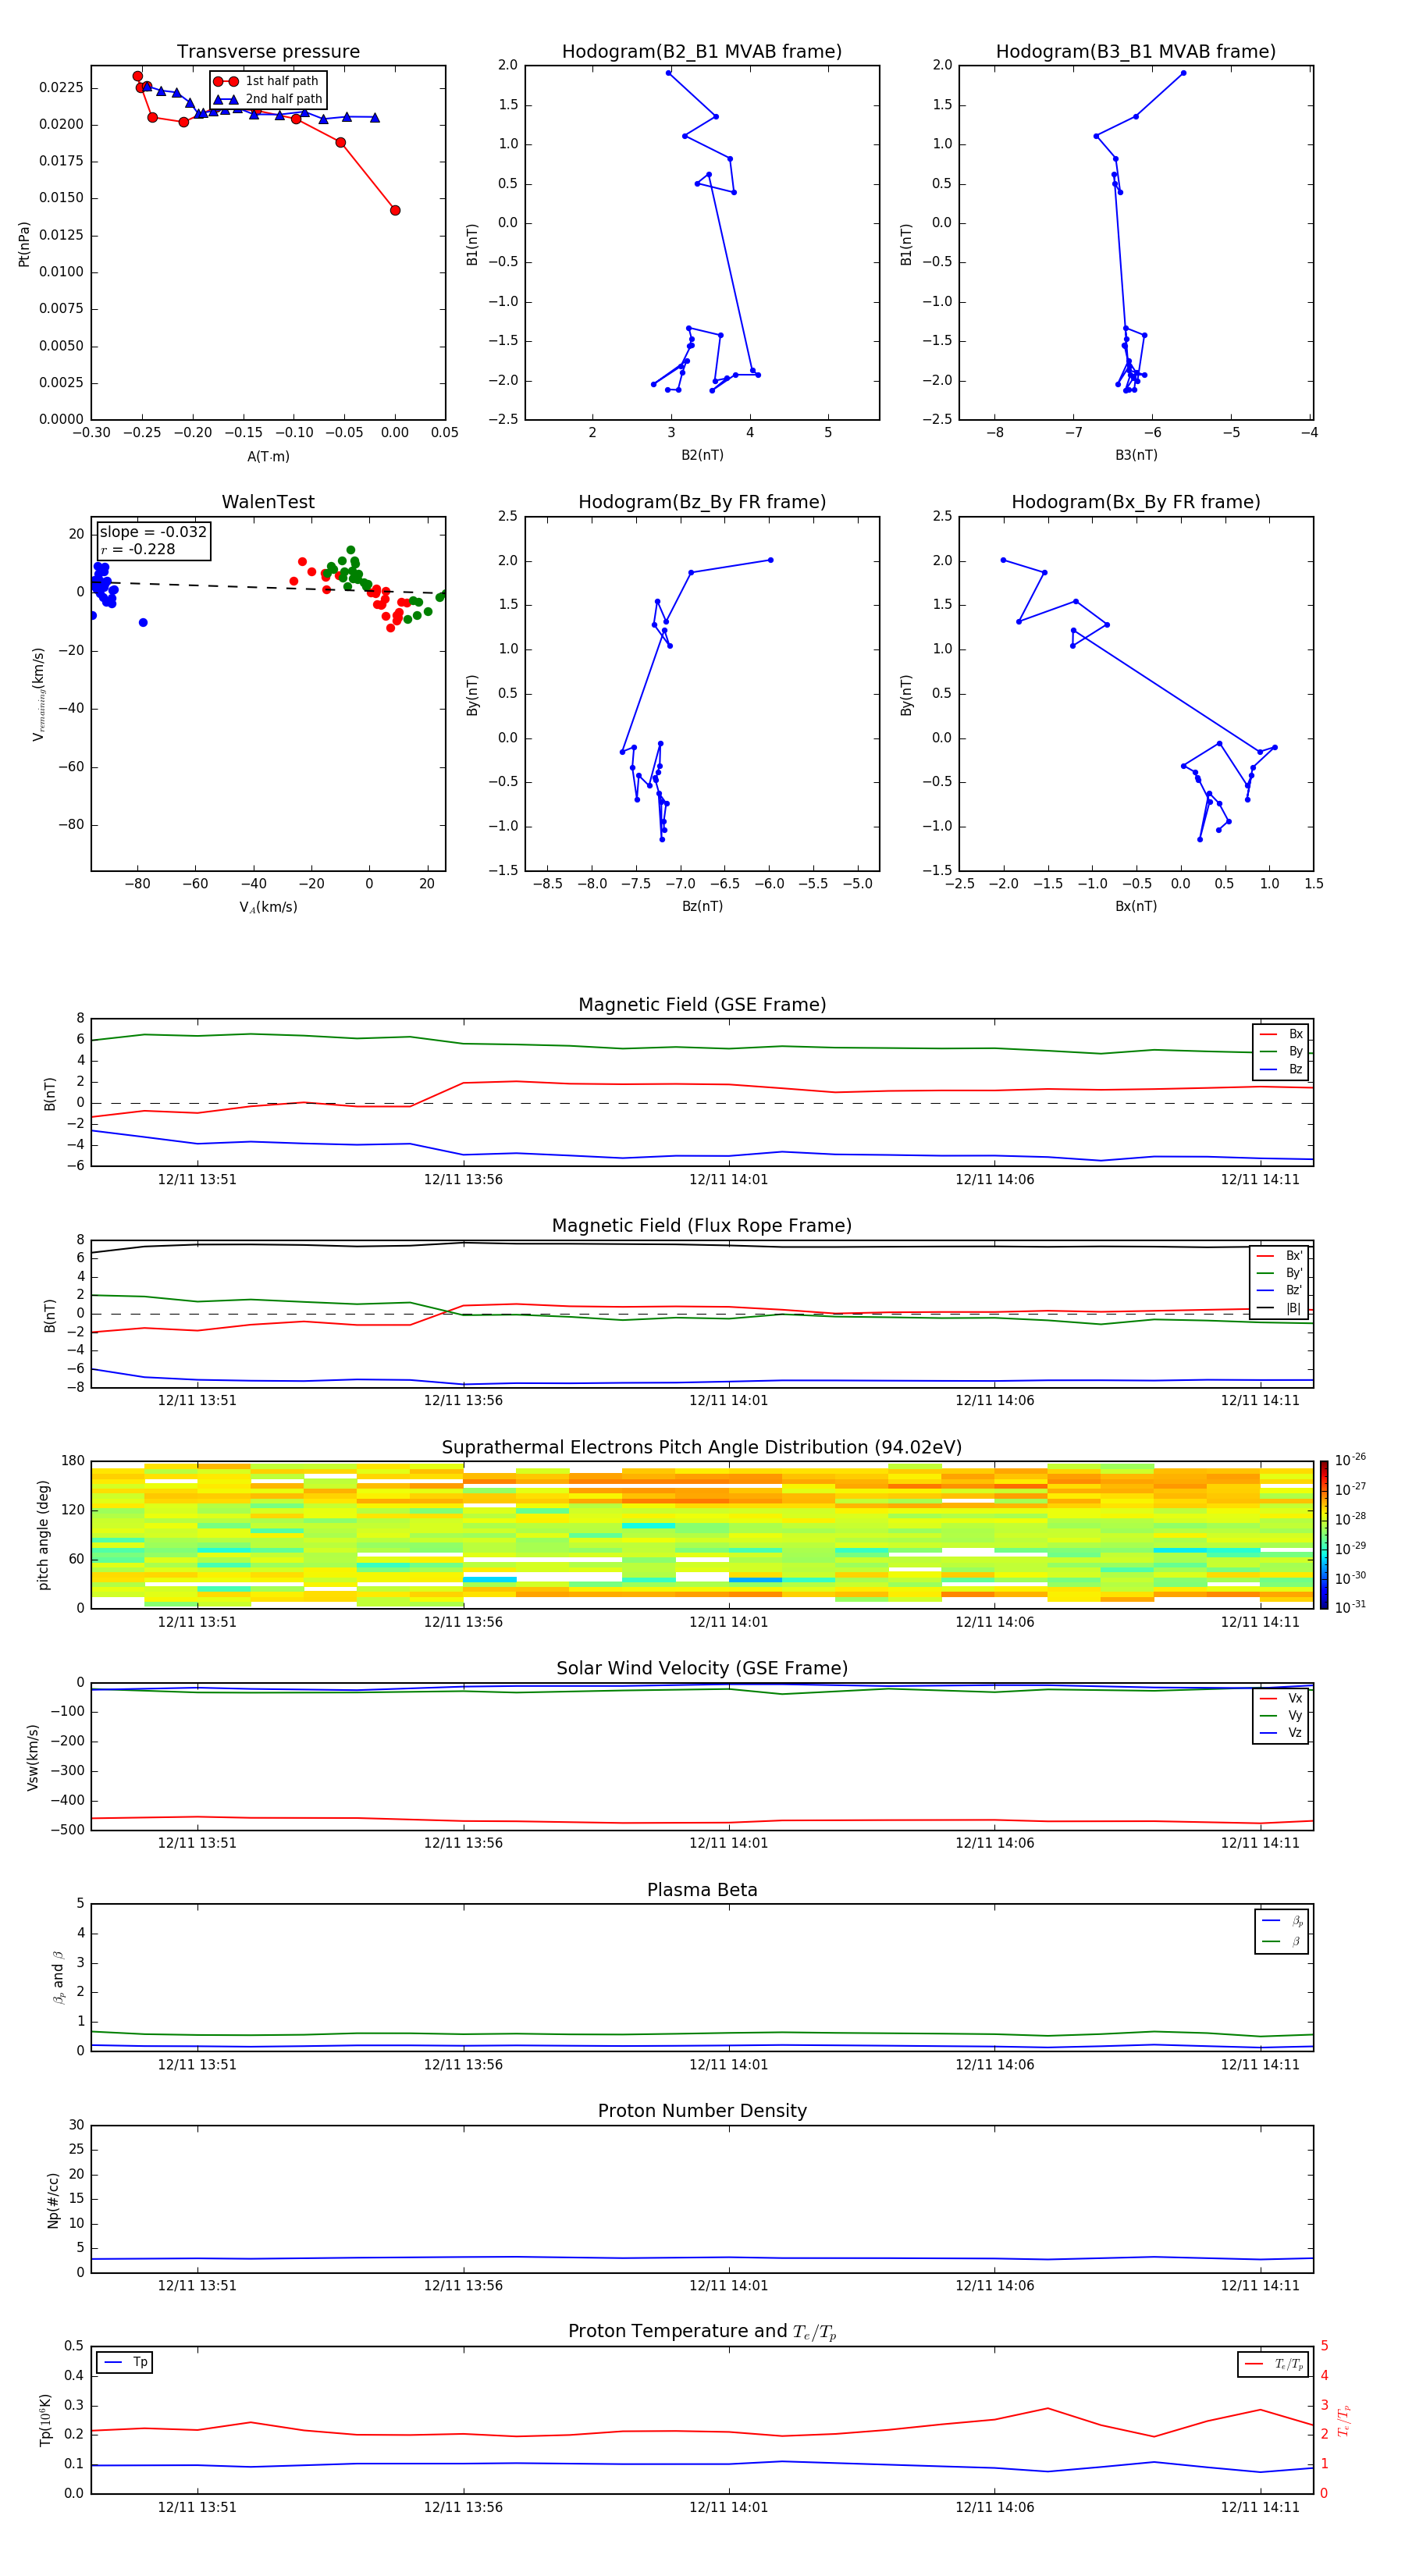This screenshot has height=2576, width=1405.
Task: Select the By' legend entry in Flux Rope plot
Action: [x=1280, y=1273]
